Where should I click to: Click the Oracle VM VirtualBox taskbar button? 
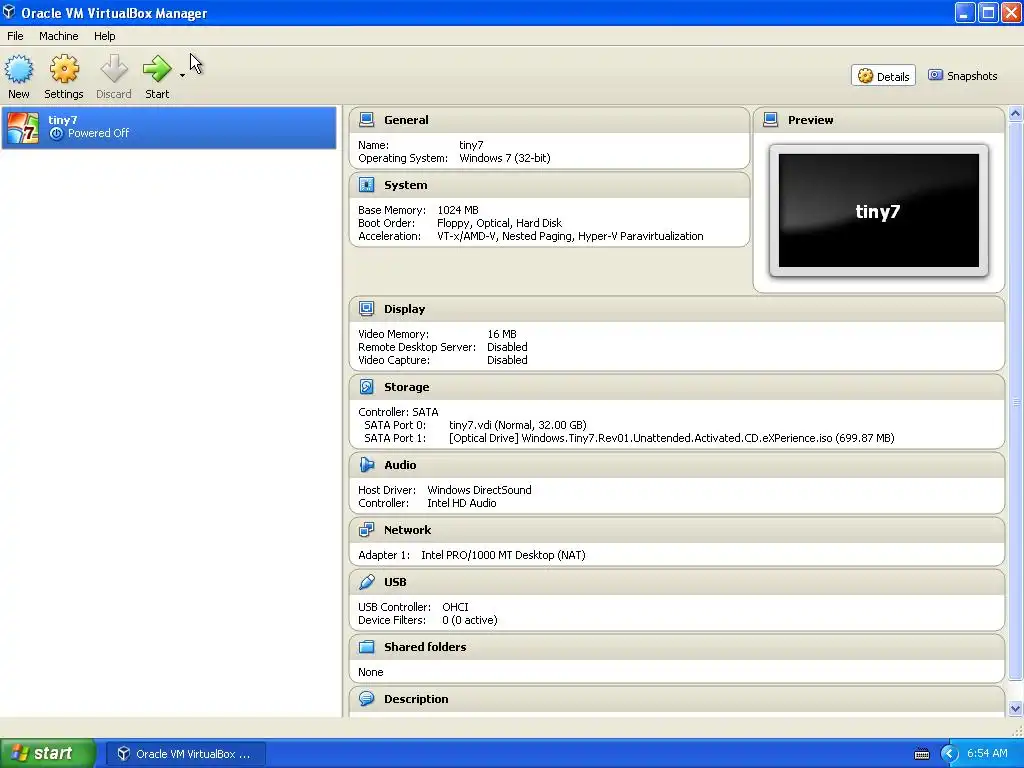185,754
